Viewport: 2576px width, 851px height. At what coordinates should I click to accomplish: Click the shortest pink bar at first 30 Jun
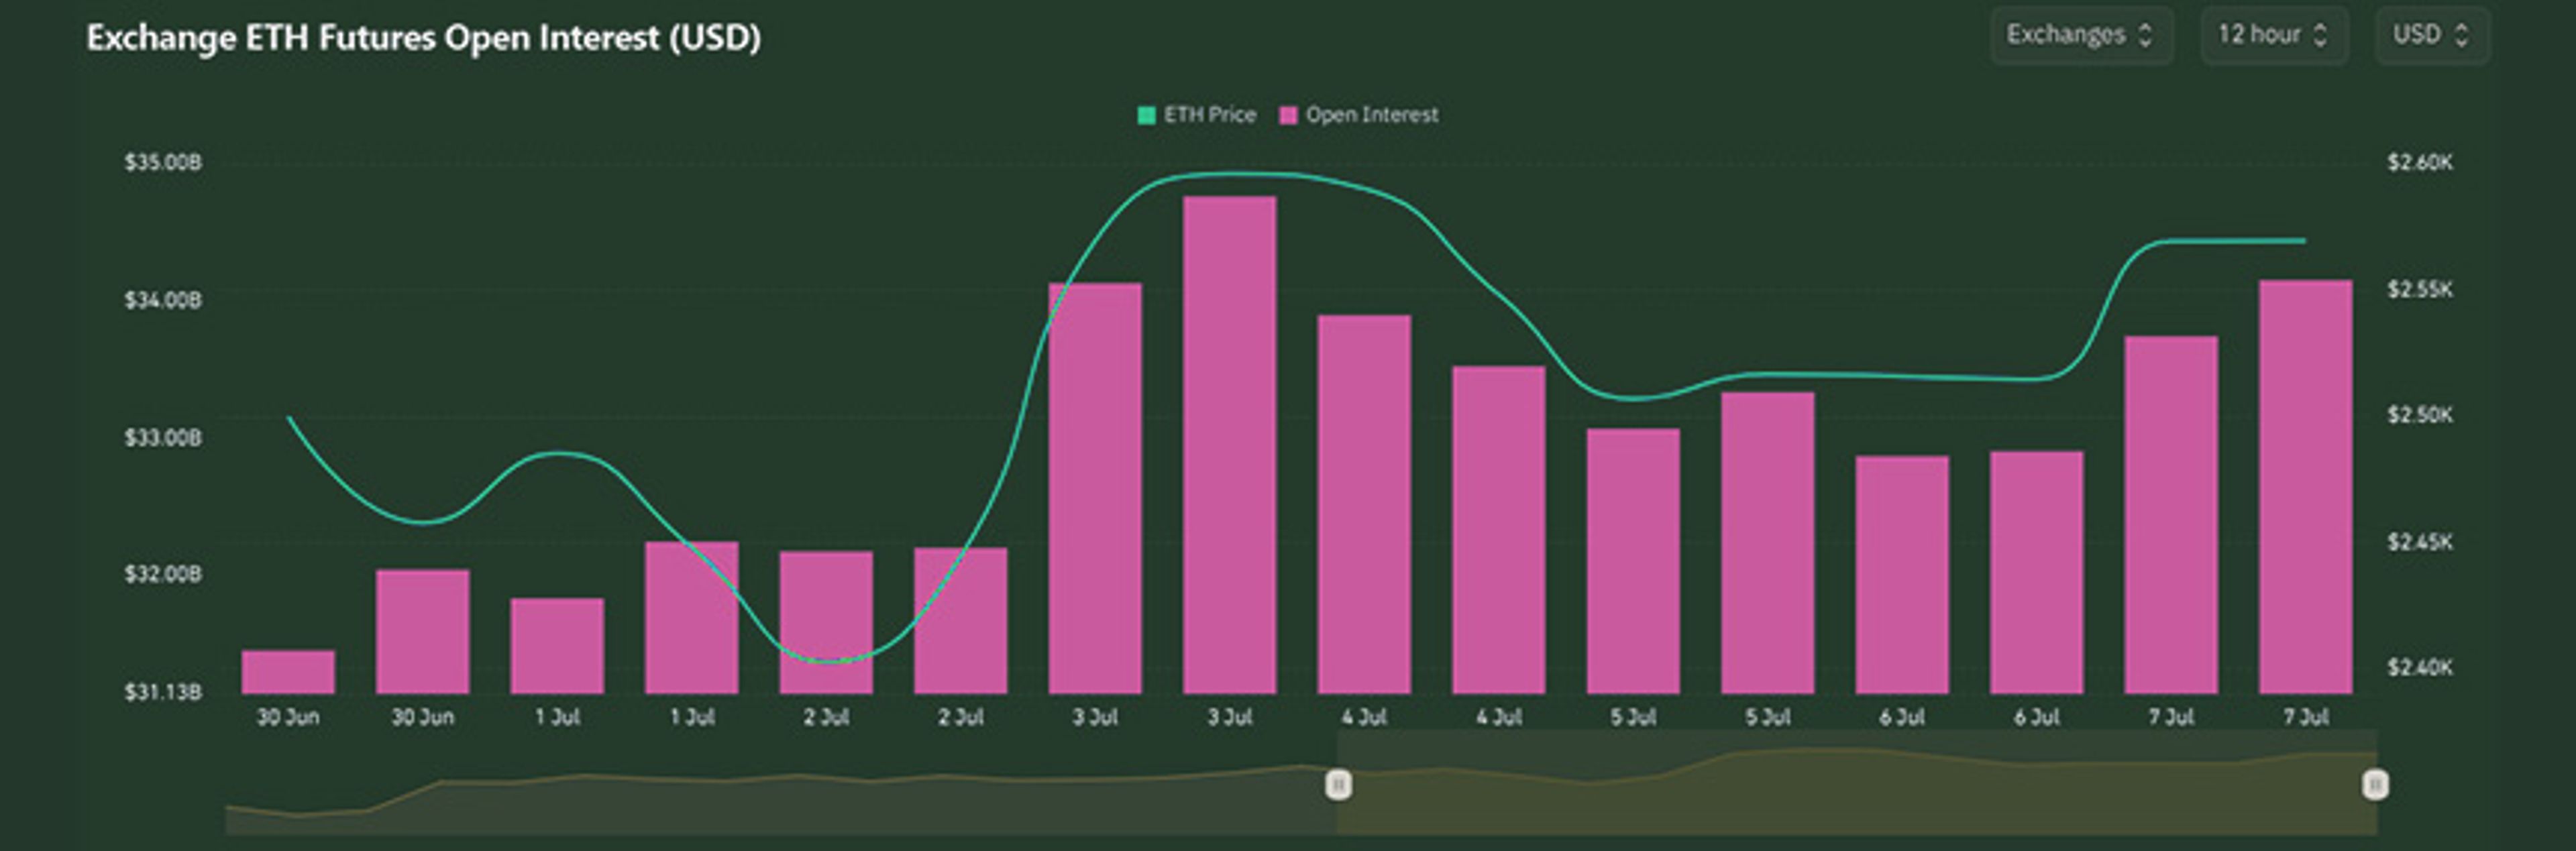[288, 672]
